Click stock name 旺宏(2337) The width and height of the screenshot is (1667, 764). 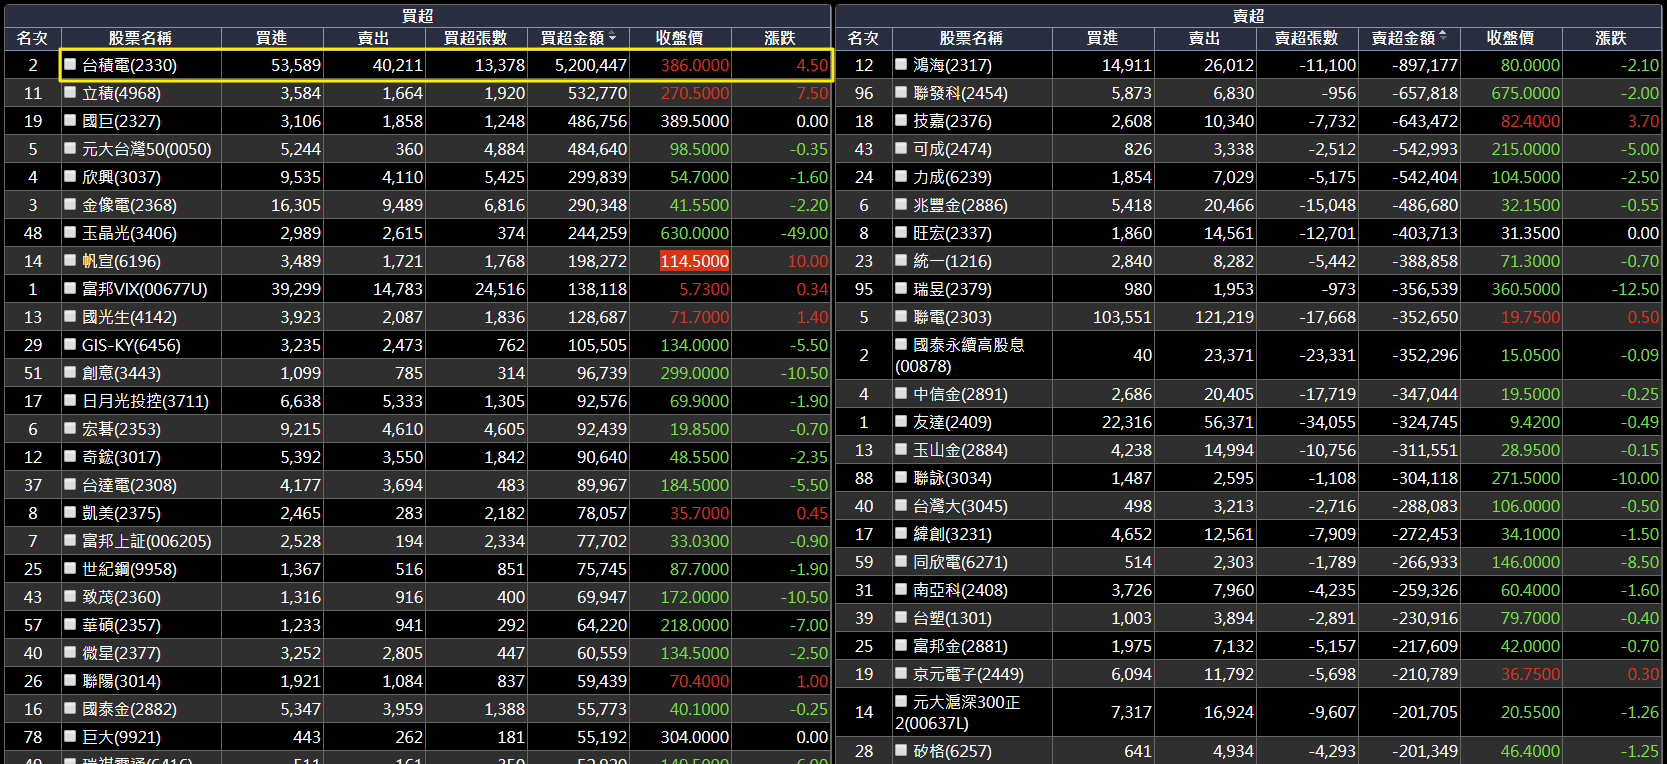952,233
